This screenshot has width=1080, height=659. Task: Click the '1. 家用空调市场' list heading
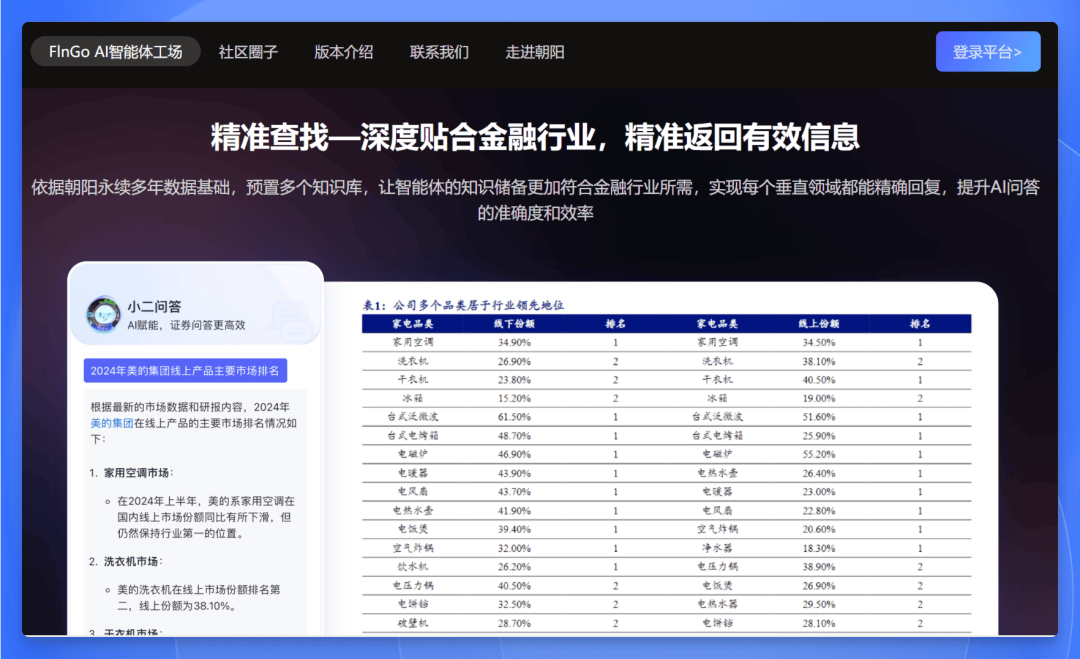pyautogui.click(x=131, y=472)
